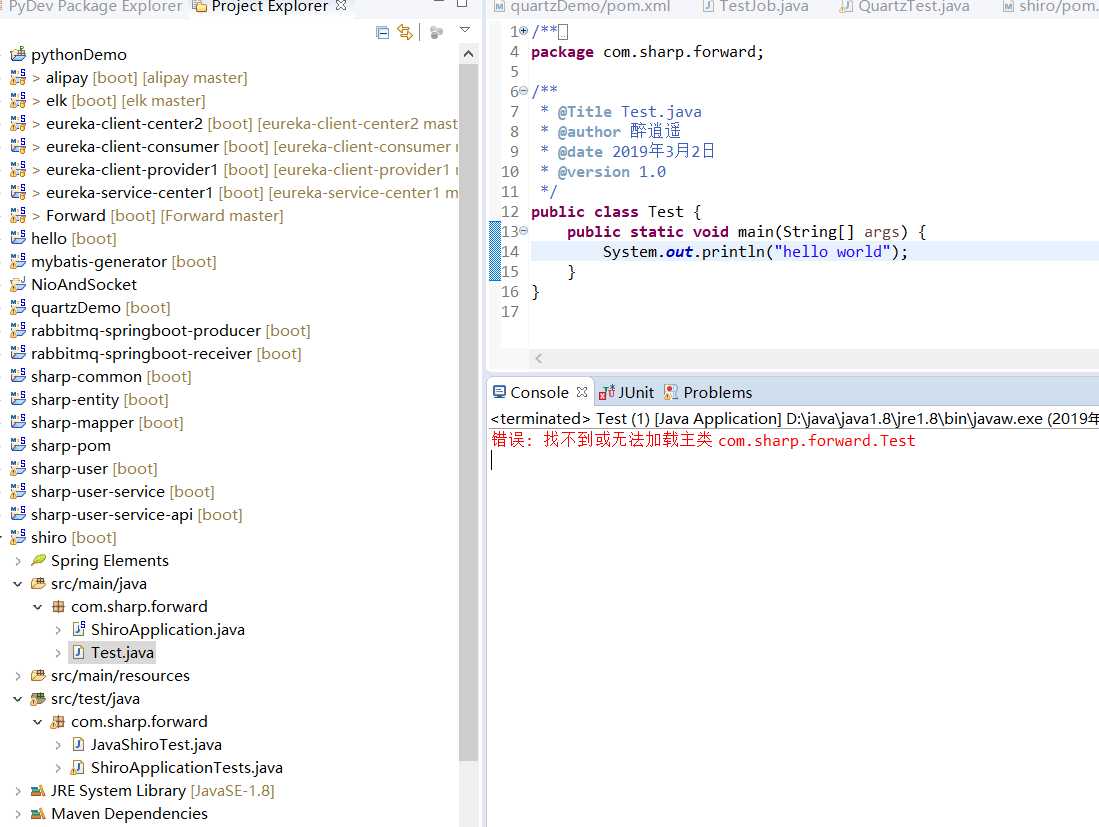The height and width of the screenshot is (827, 1099).
Task: Switch to QuartzTest.java editor tab
Action: coord(905,6)
